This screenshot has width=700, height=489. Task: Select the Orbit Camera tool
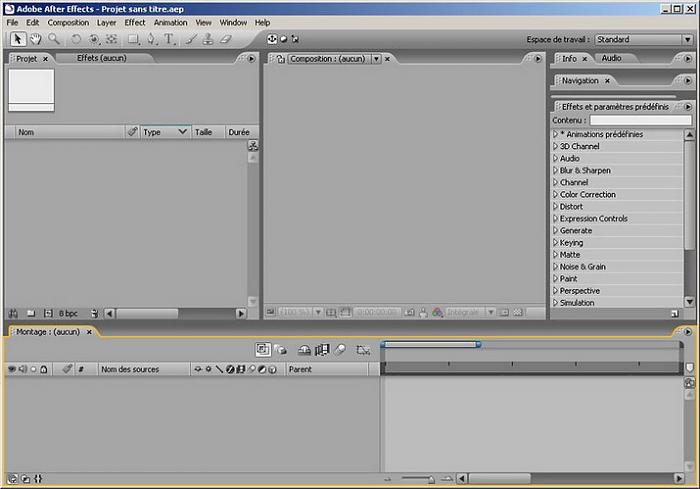coord(94,39)
